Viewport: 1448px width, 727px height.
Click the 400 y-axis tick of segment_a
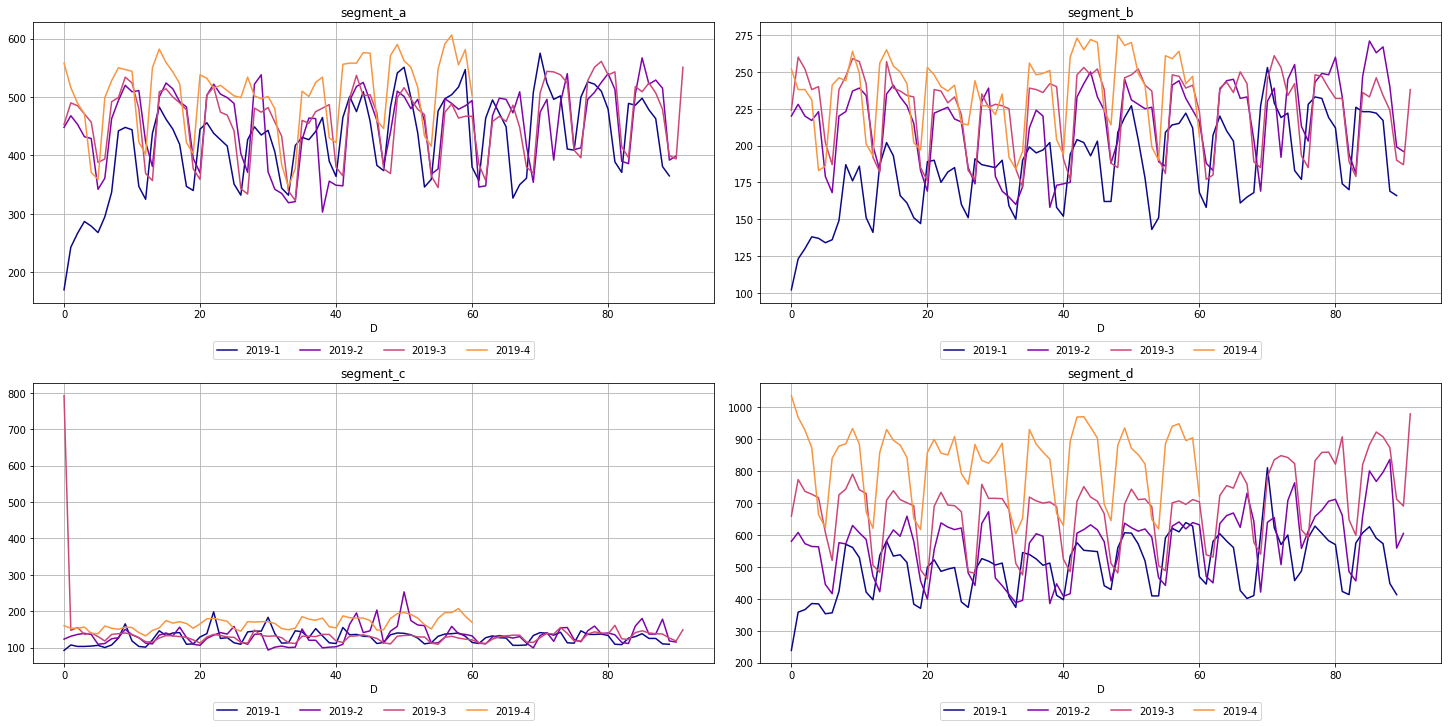[x=16, y=156]
